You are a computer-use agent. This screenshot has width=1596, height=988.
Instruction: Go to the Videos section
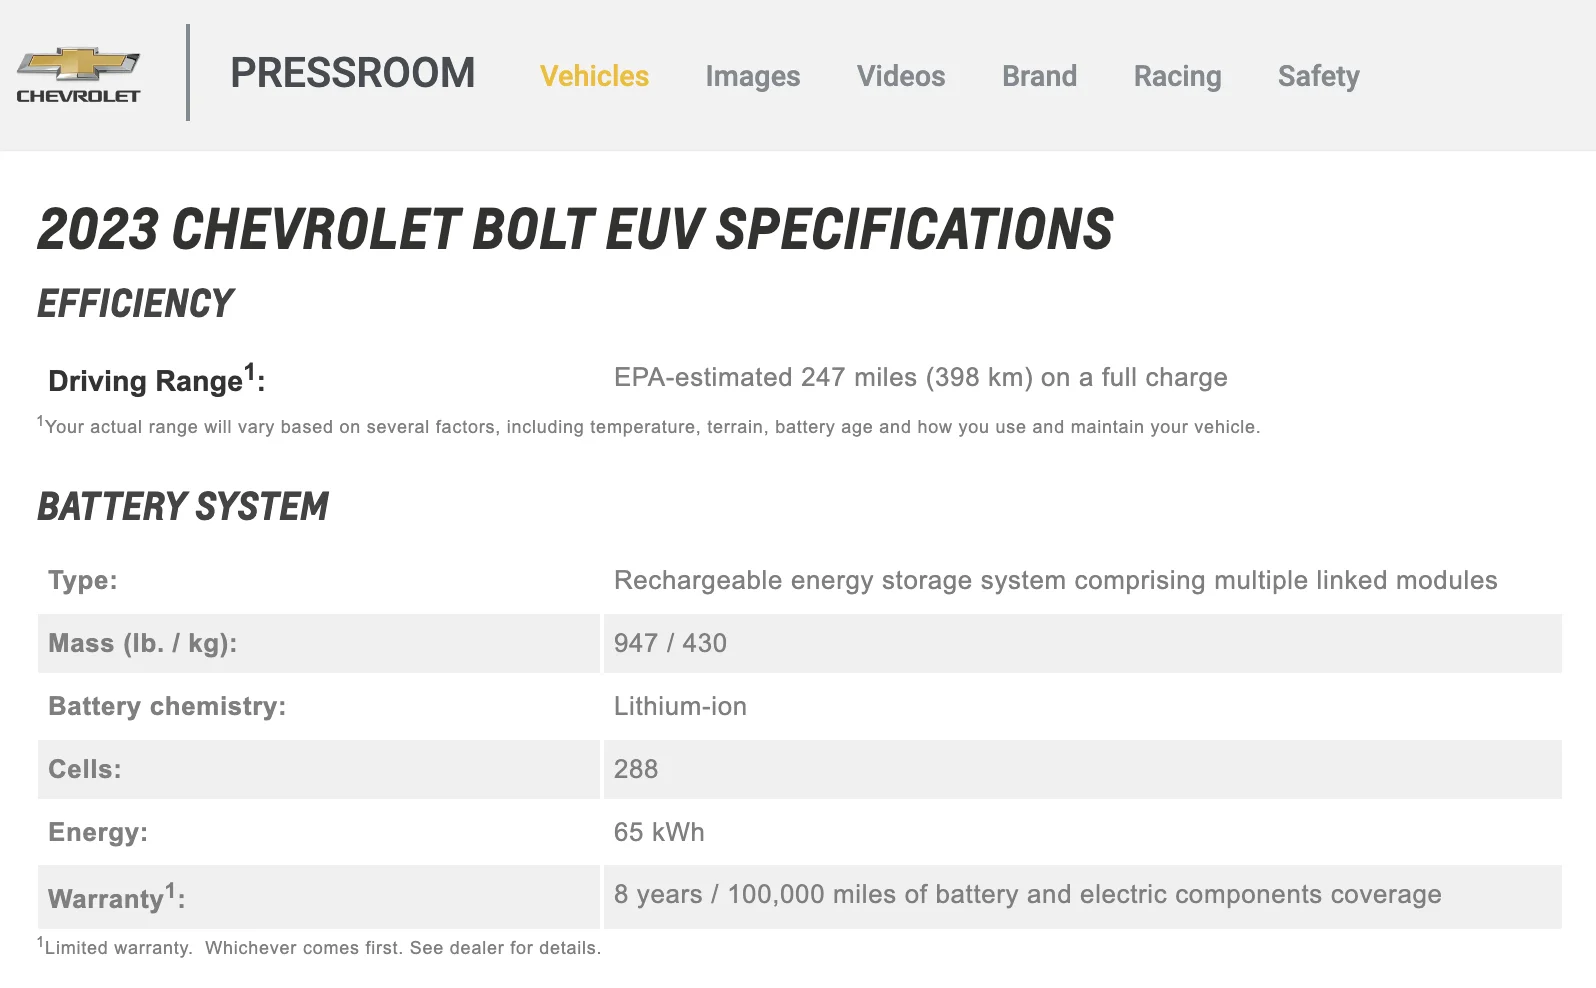[x=901, y=76]
